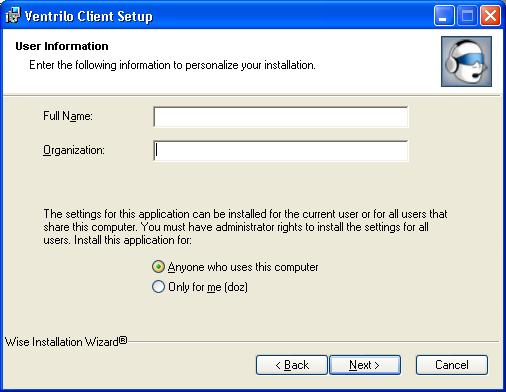This screenshot has height=392, width=506.
Task: Click the Ventrilo headset logo image
Action: point(466,62)
